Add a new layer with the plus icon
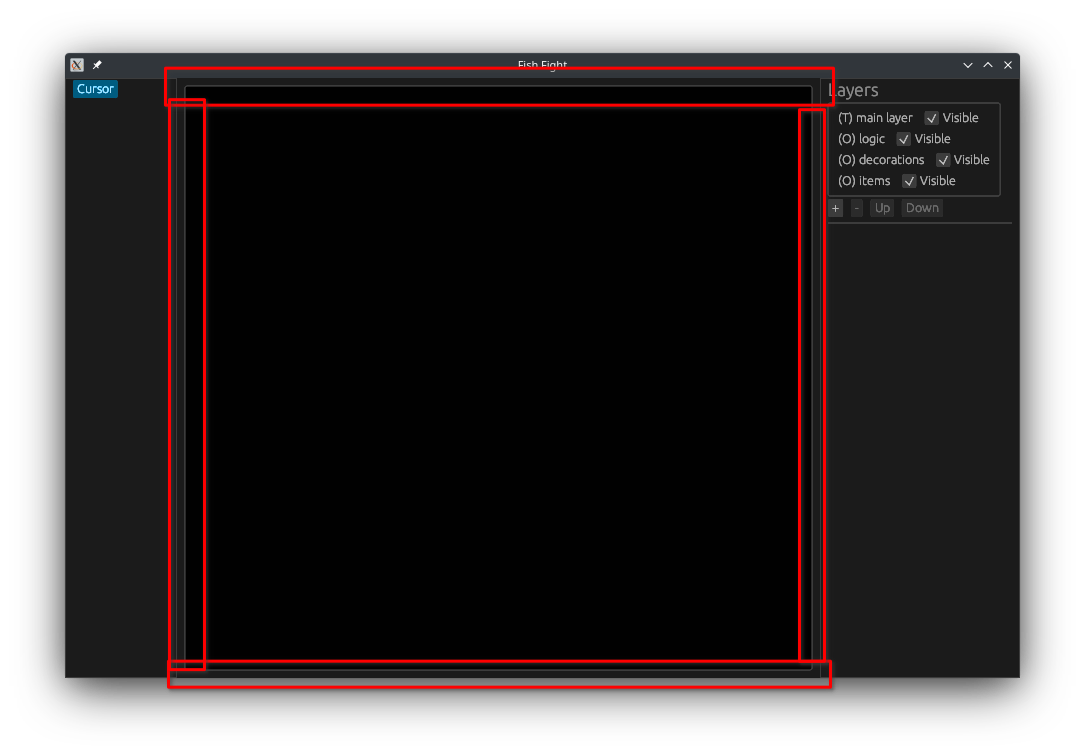Screen dimensions: 1085x755 [836, 208]
